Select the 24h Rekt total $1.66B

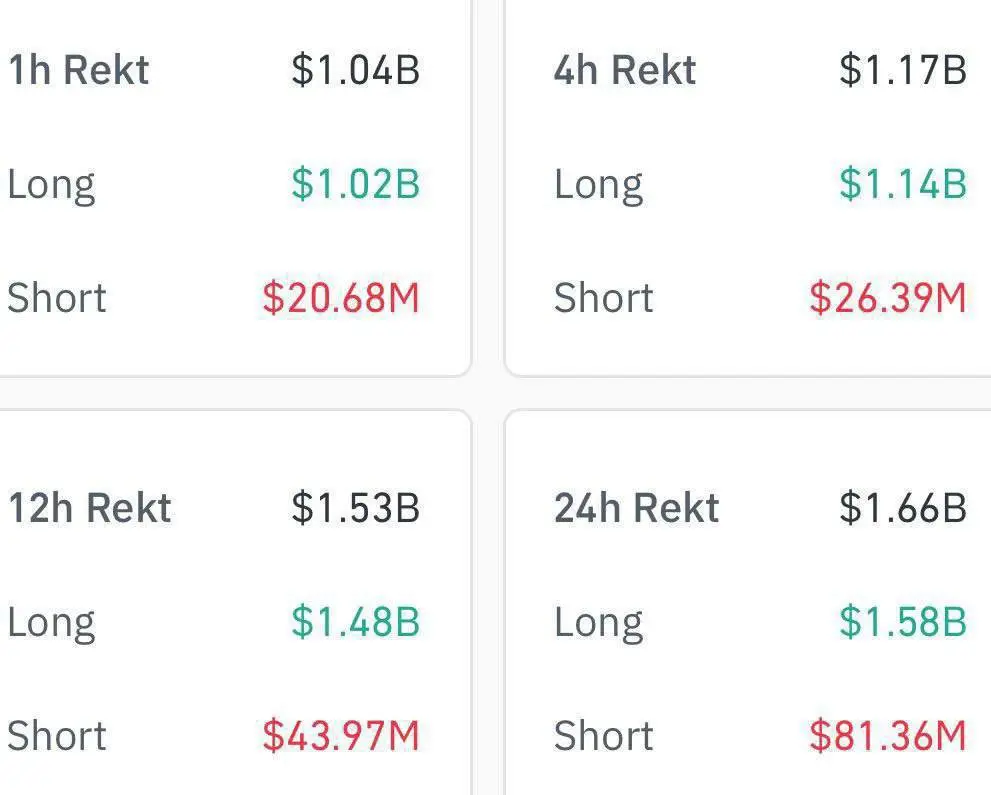coord(903,508)
